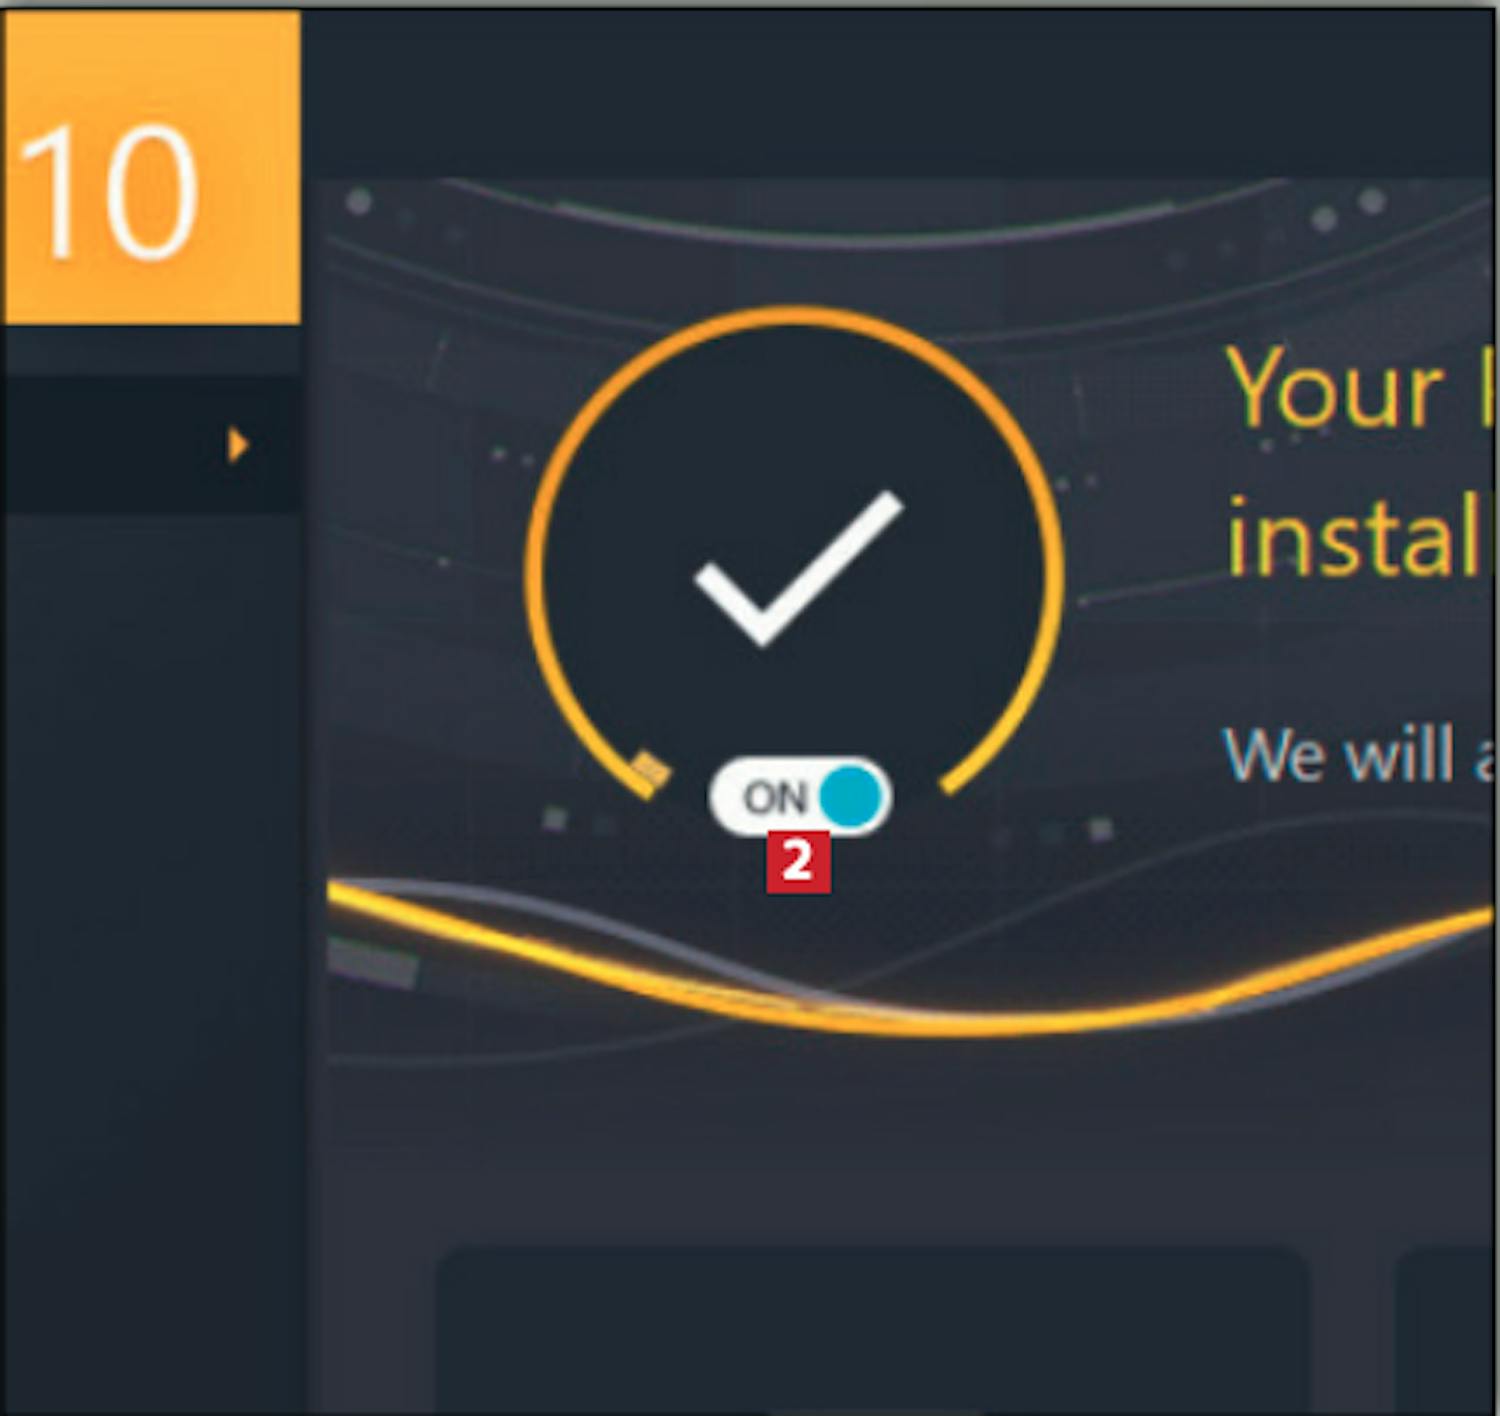This screenshot has width=1500, height=1416.
Task: Open the dark card panel at the bottom
Action: 872,1330
